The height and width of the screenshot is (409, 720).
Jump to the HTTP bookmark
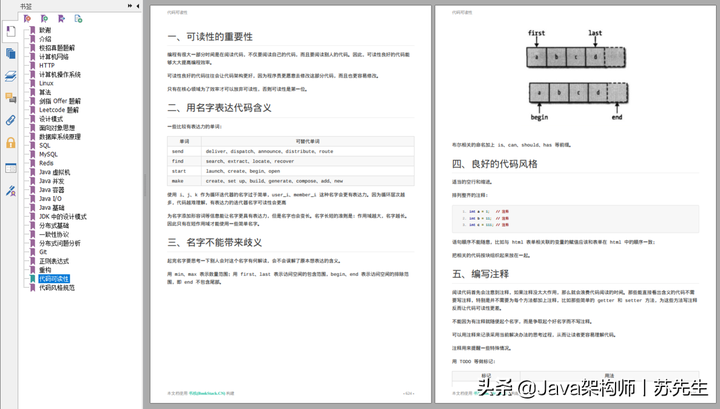(47, 66)
